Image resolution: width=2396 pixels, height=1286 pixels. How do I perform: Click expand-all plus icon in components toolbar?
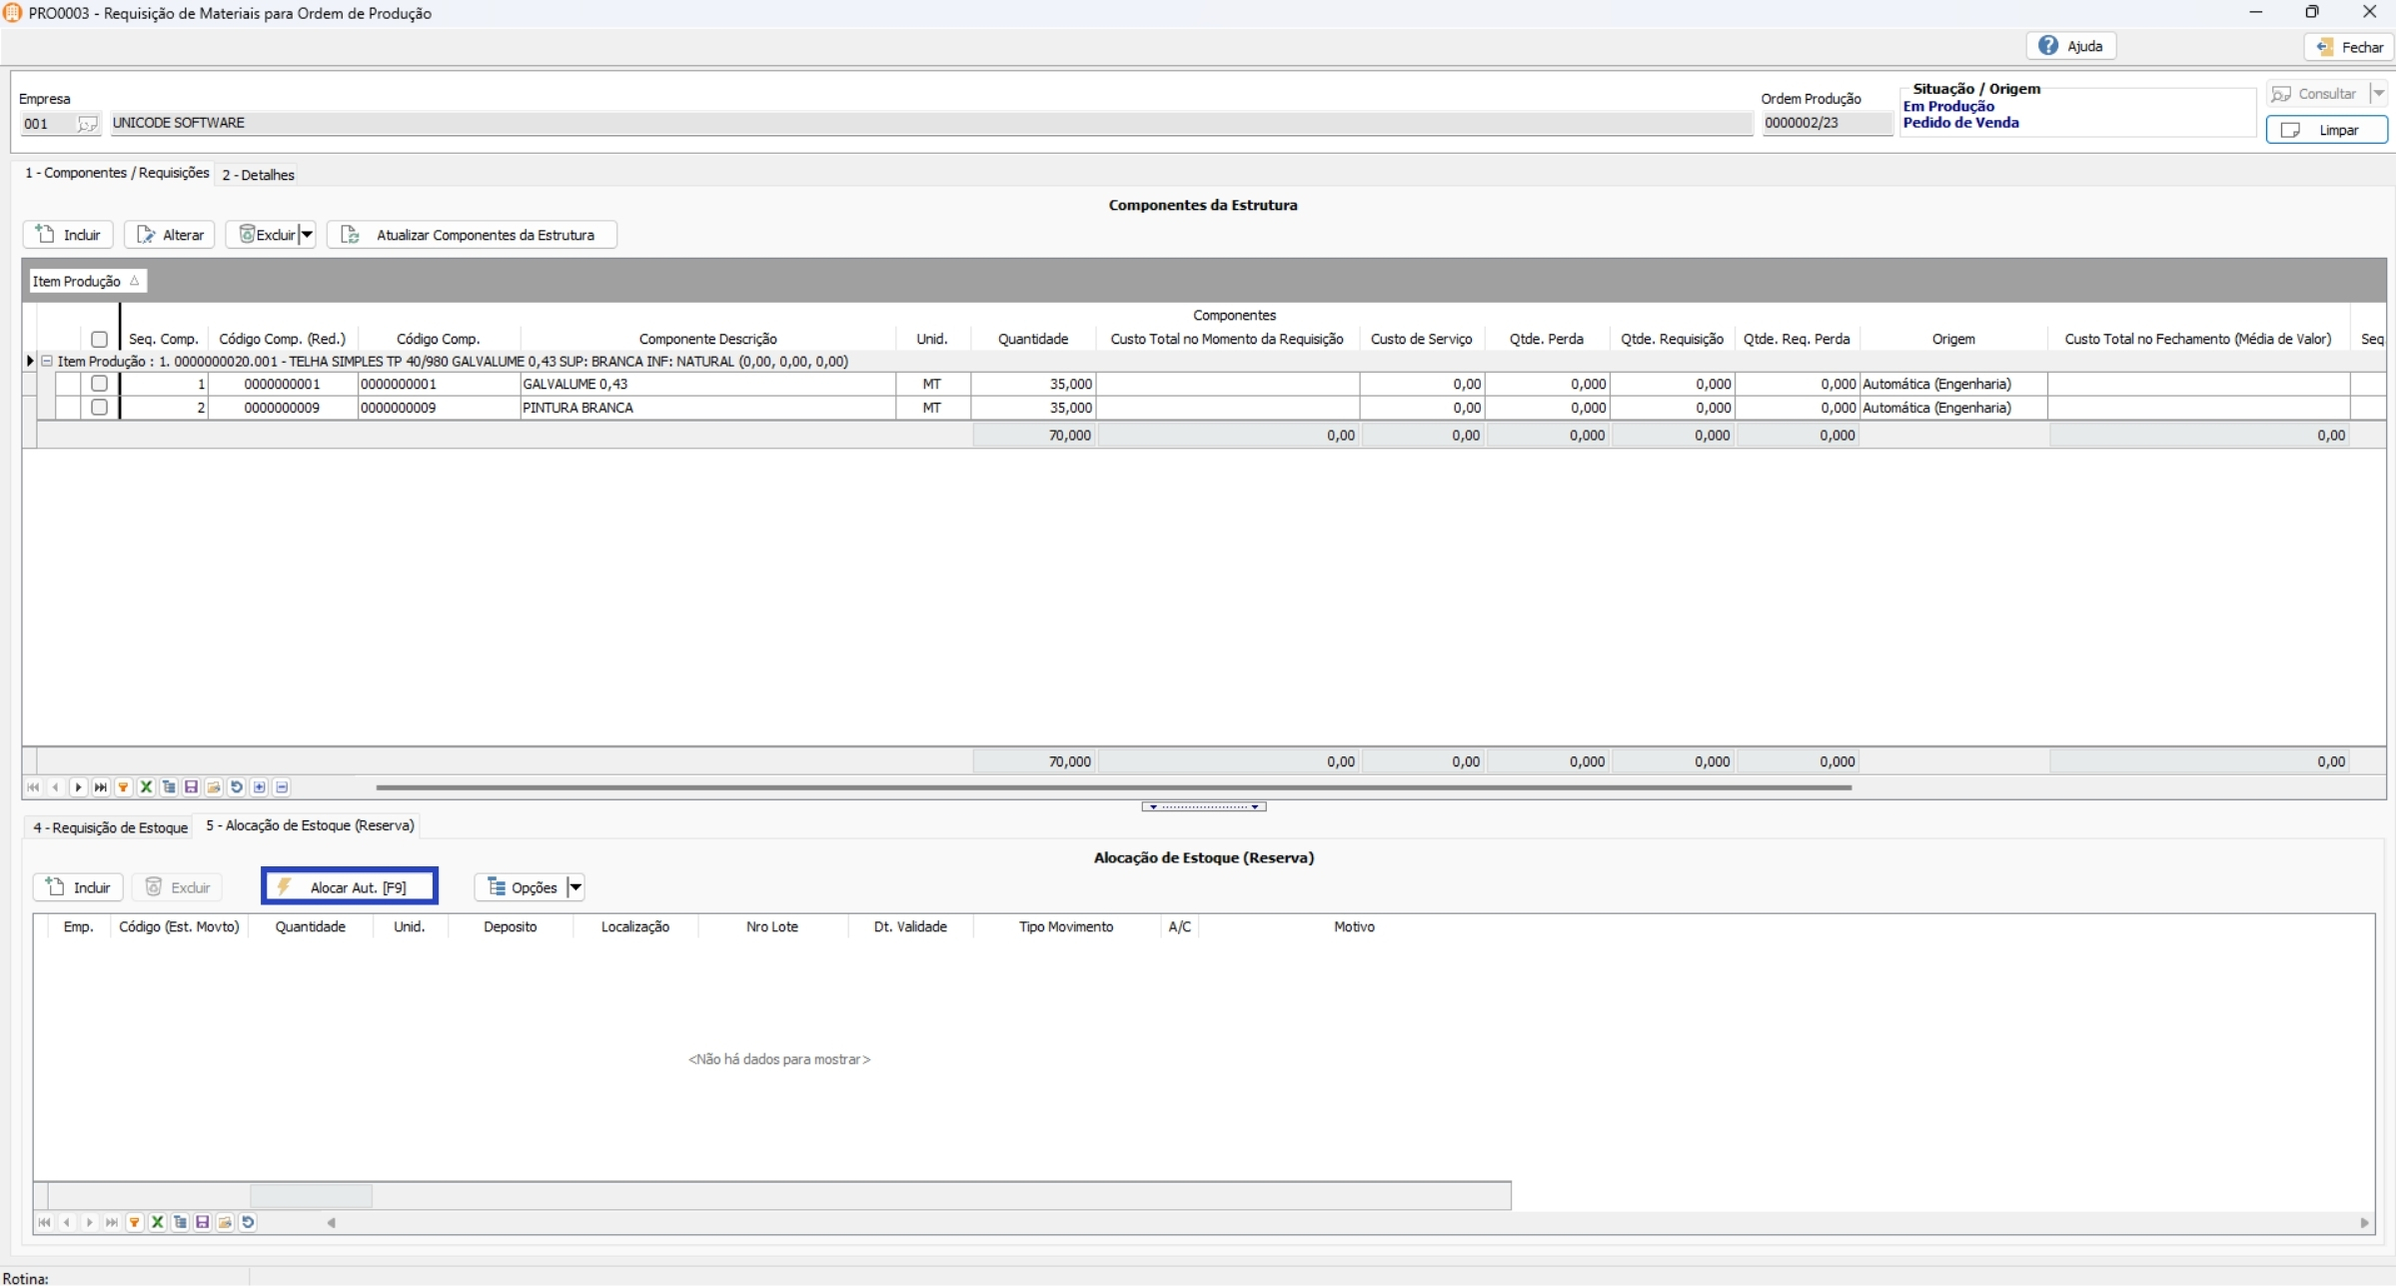pyautogui.click(x=259, y=787)
